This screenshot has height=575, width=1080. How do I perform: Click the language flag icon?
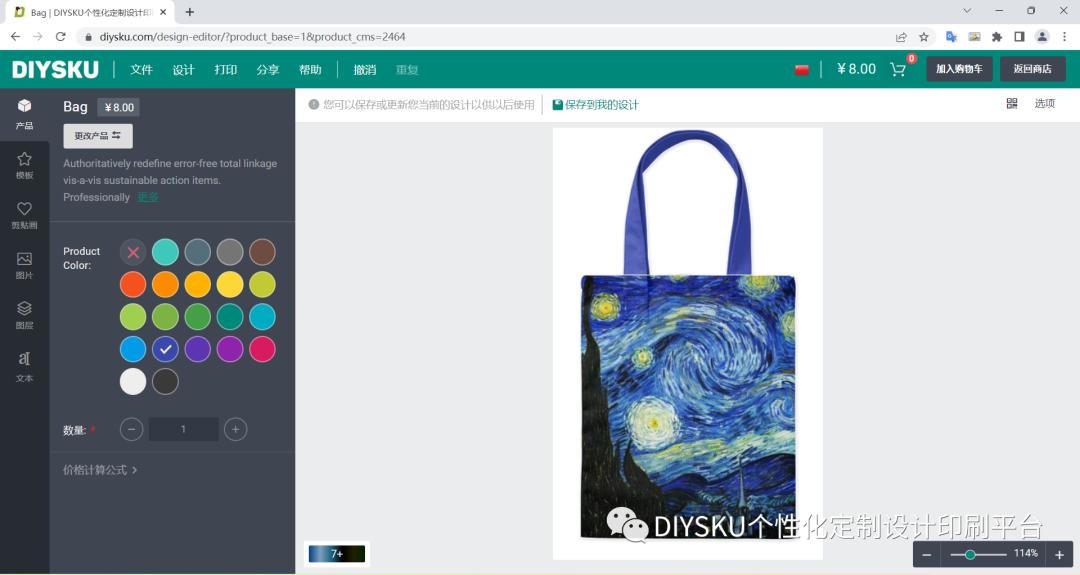(802, 70)
